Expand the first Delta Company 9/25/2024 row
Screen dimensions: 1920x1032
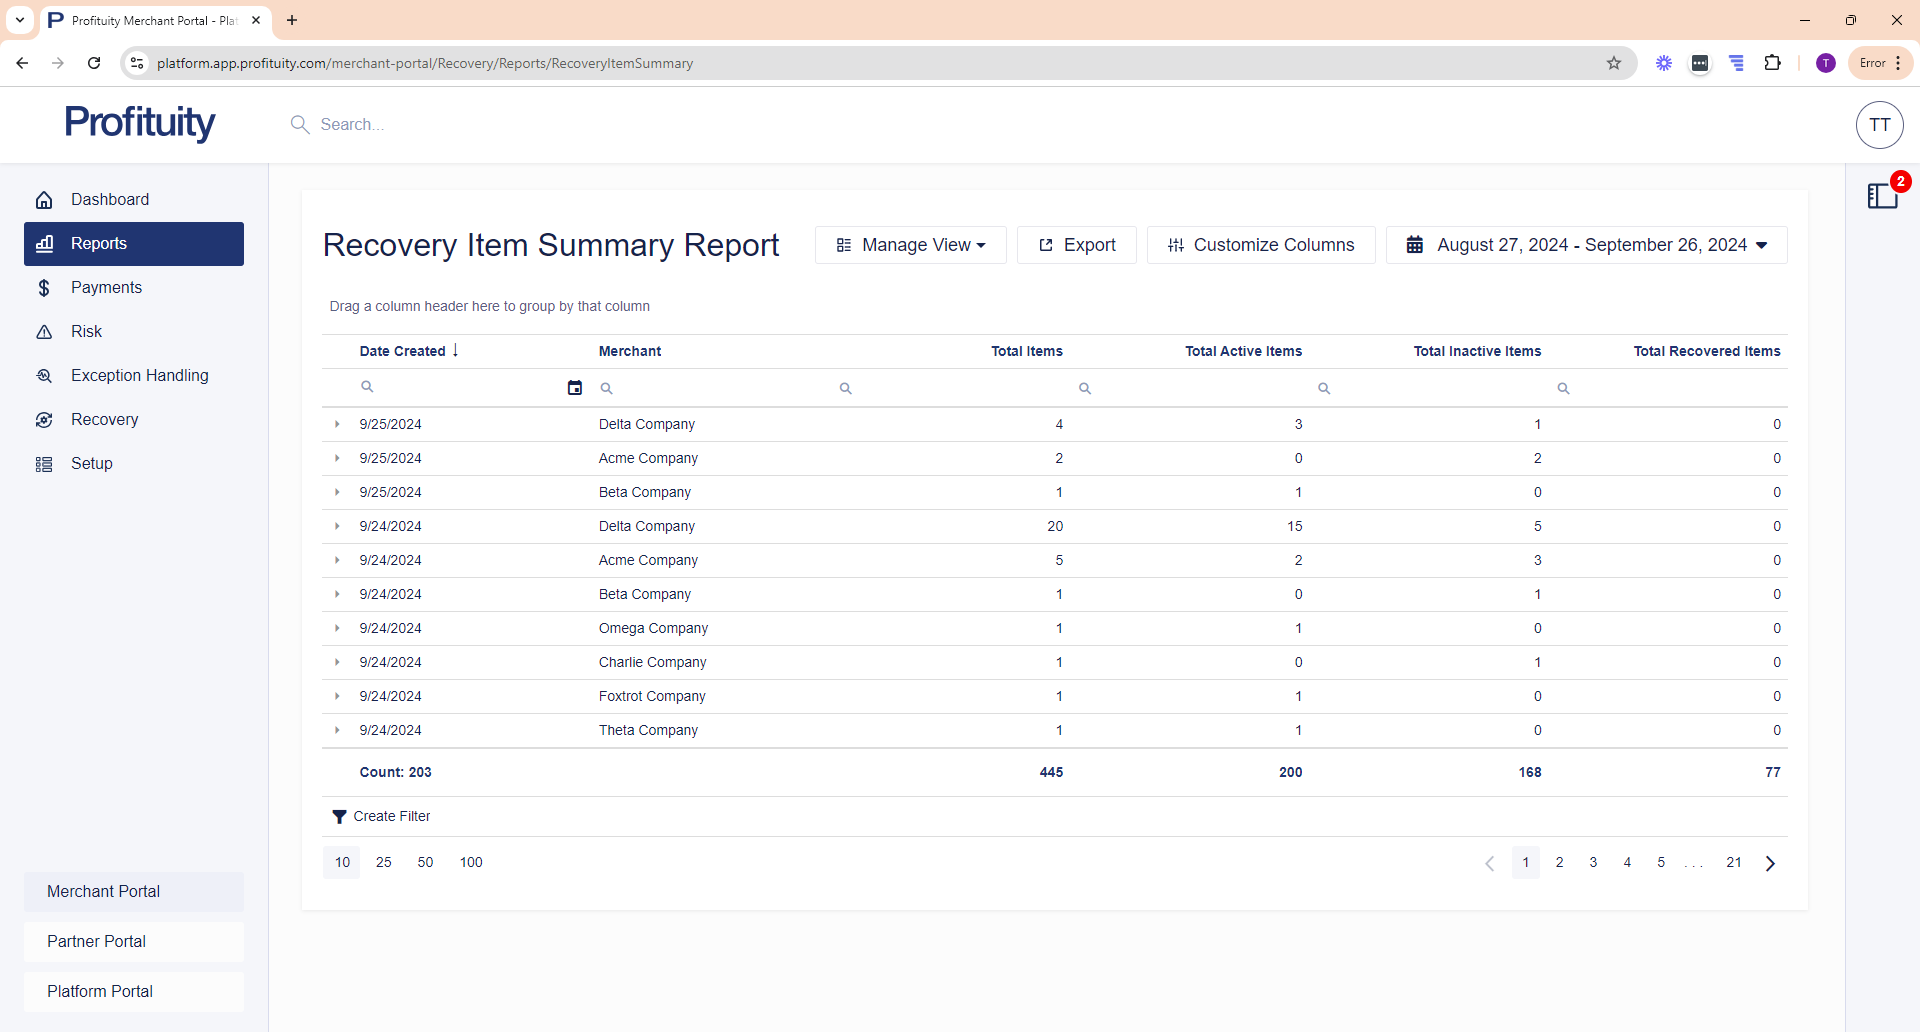point(337,424)
